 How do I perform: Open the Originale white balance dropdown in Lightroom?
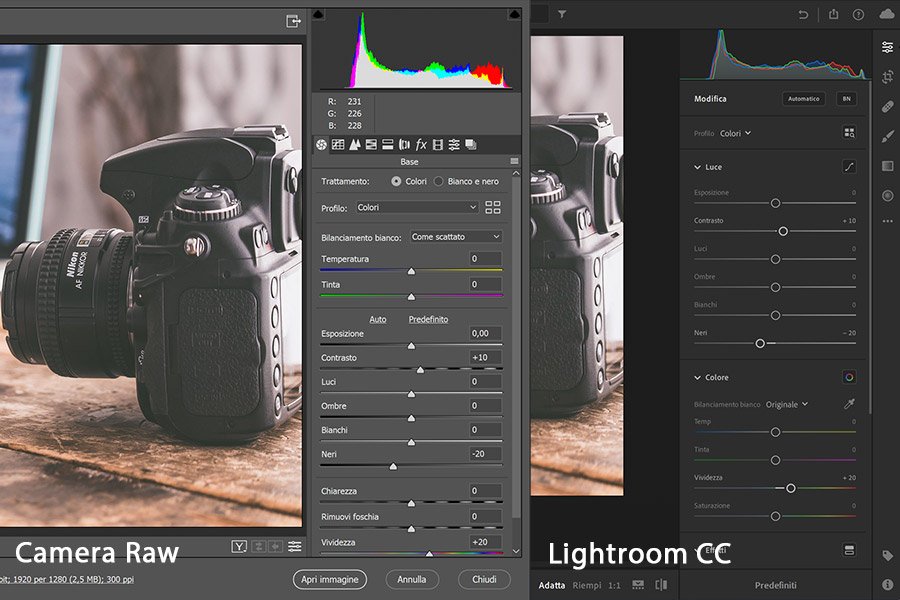[x=787, y=404]
